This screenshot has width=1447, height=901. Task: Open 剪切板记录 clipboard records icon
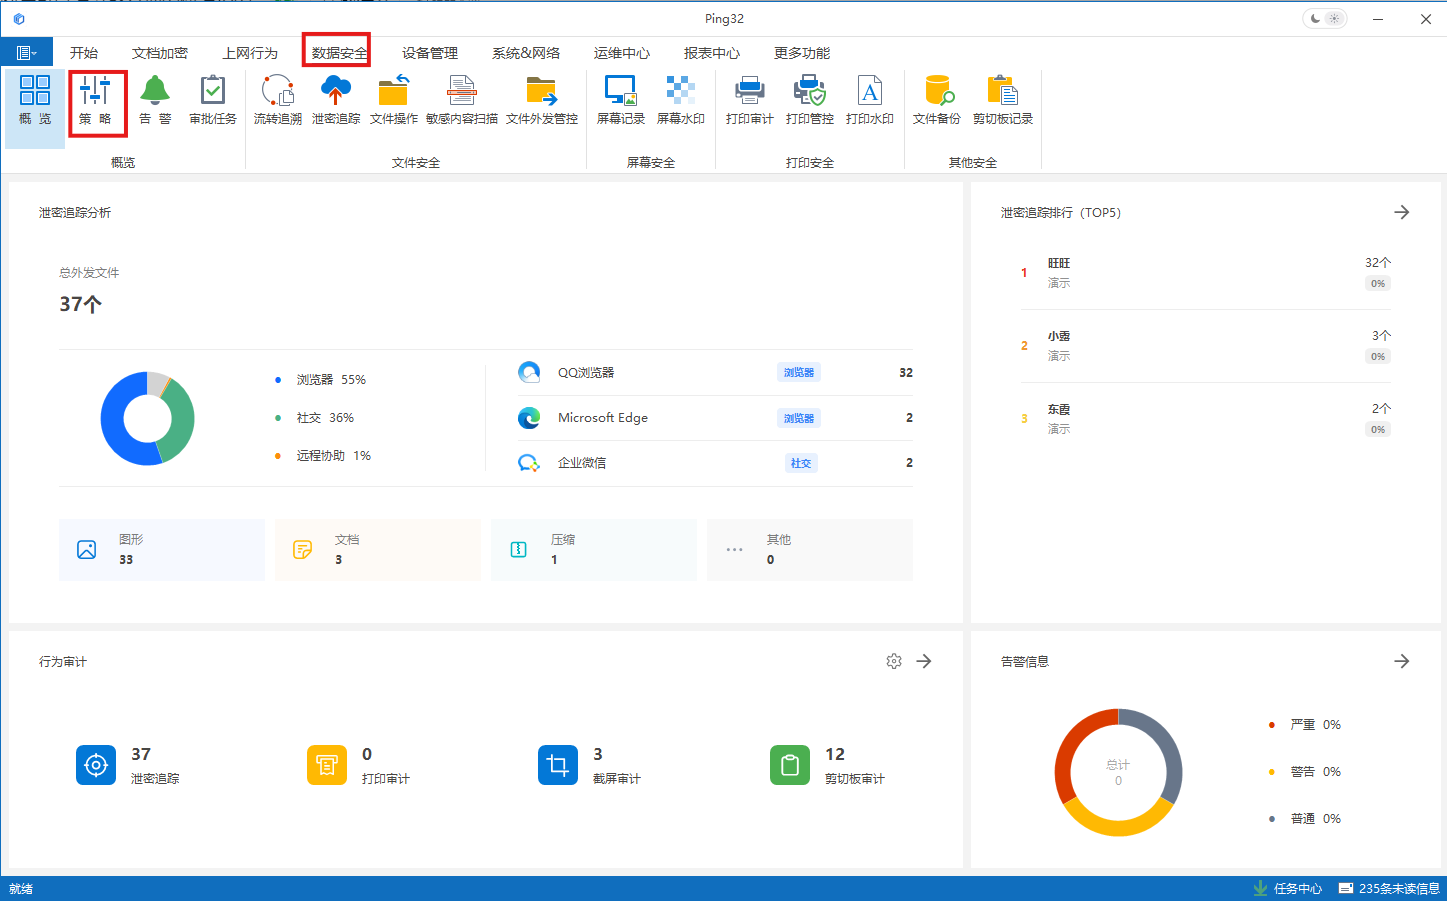coord(1003,100)
